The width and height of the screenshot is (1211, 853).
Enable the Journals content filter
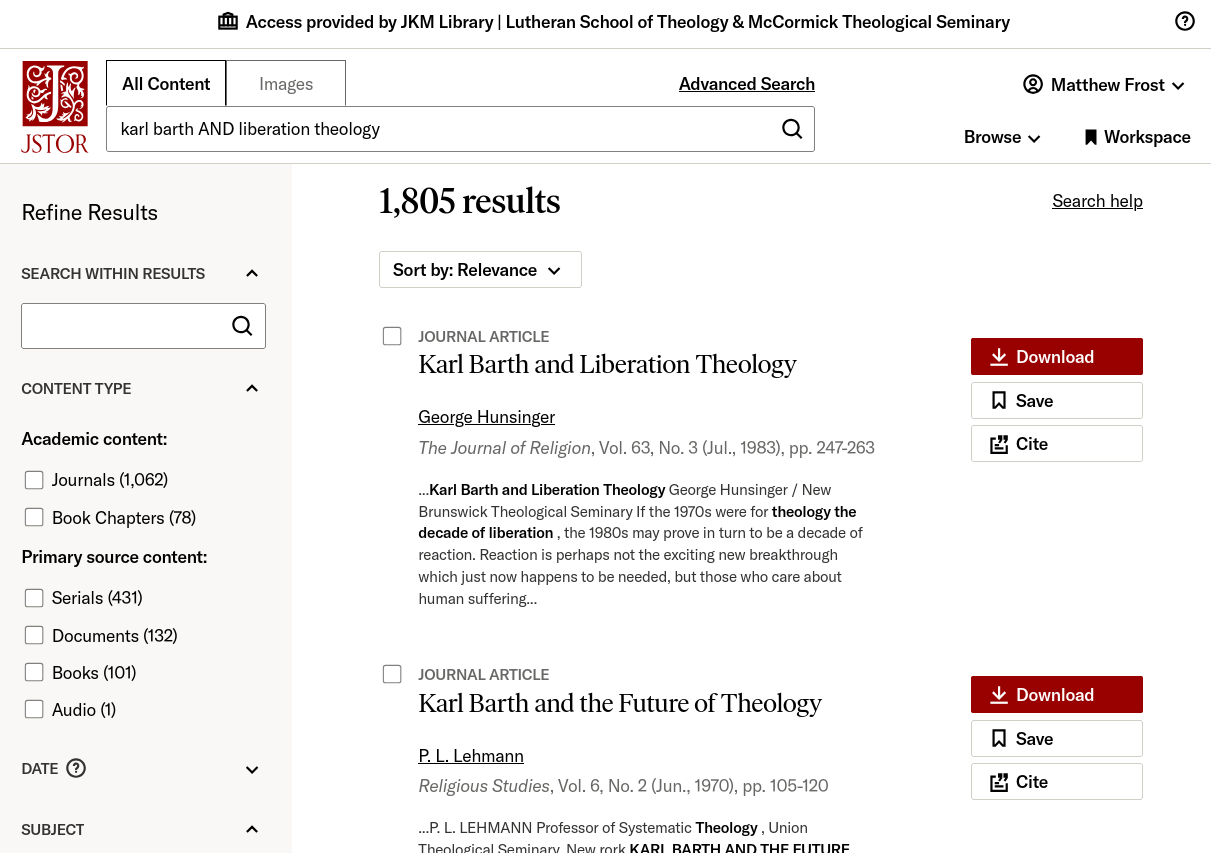click(x=34, y=479)
